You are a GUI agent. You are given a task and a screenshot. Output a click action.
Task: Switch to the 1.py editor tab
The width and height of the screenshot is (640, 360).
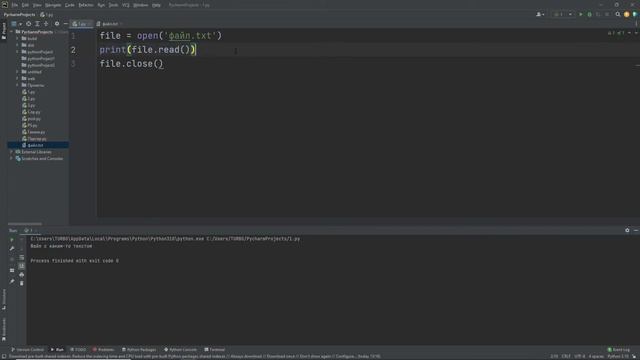[x=81, y=24]
